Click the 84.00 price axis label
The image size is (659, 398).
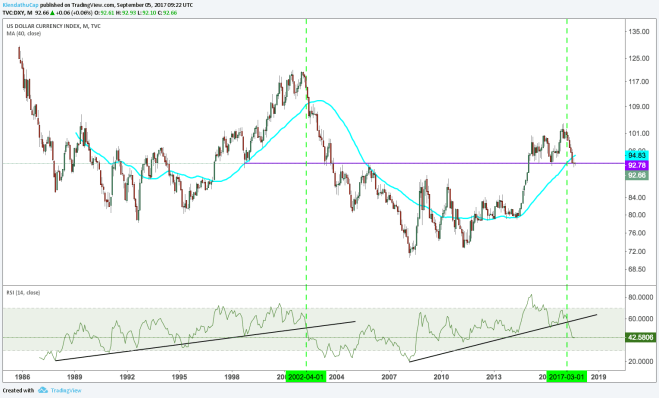[x=638, y=197]
